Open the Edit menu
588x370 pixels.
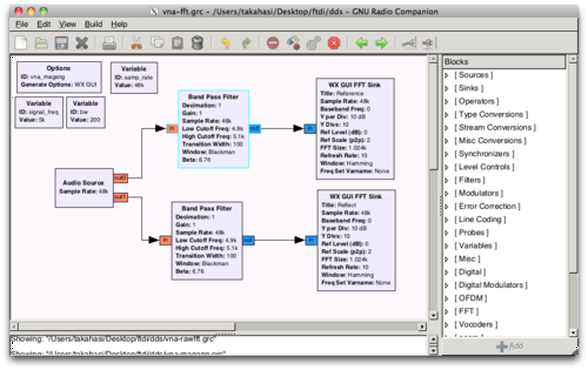(x=44, y=24)
